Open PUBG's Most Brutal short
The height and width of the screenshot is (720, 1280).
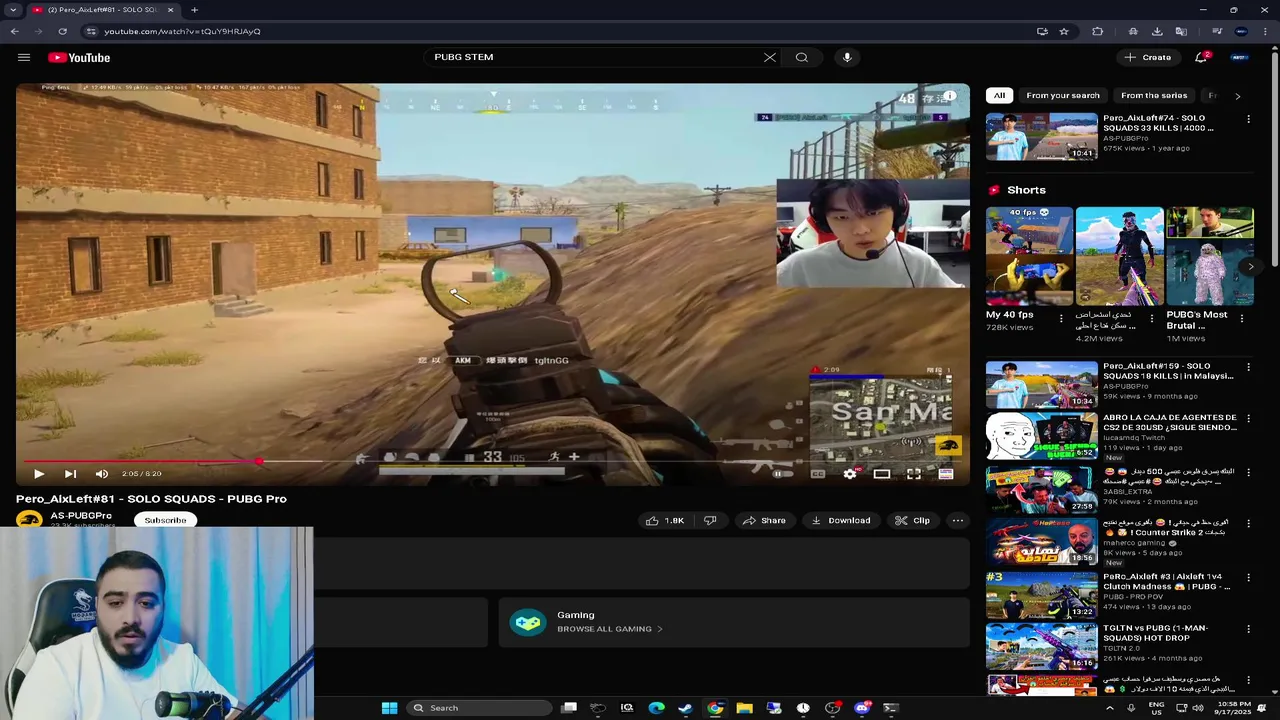1209,255
